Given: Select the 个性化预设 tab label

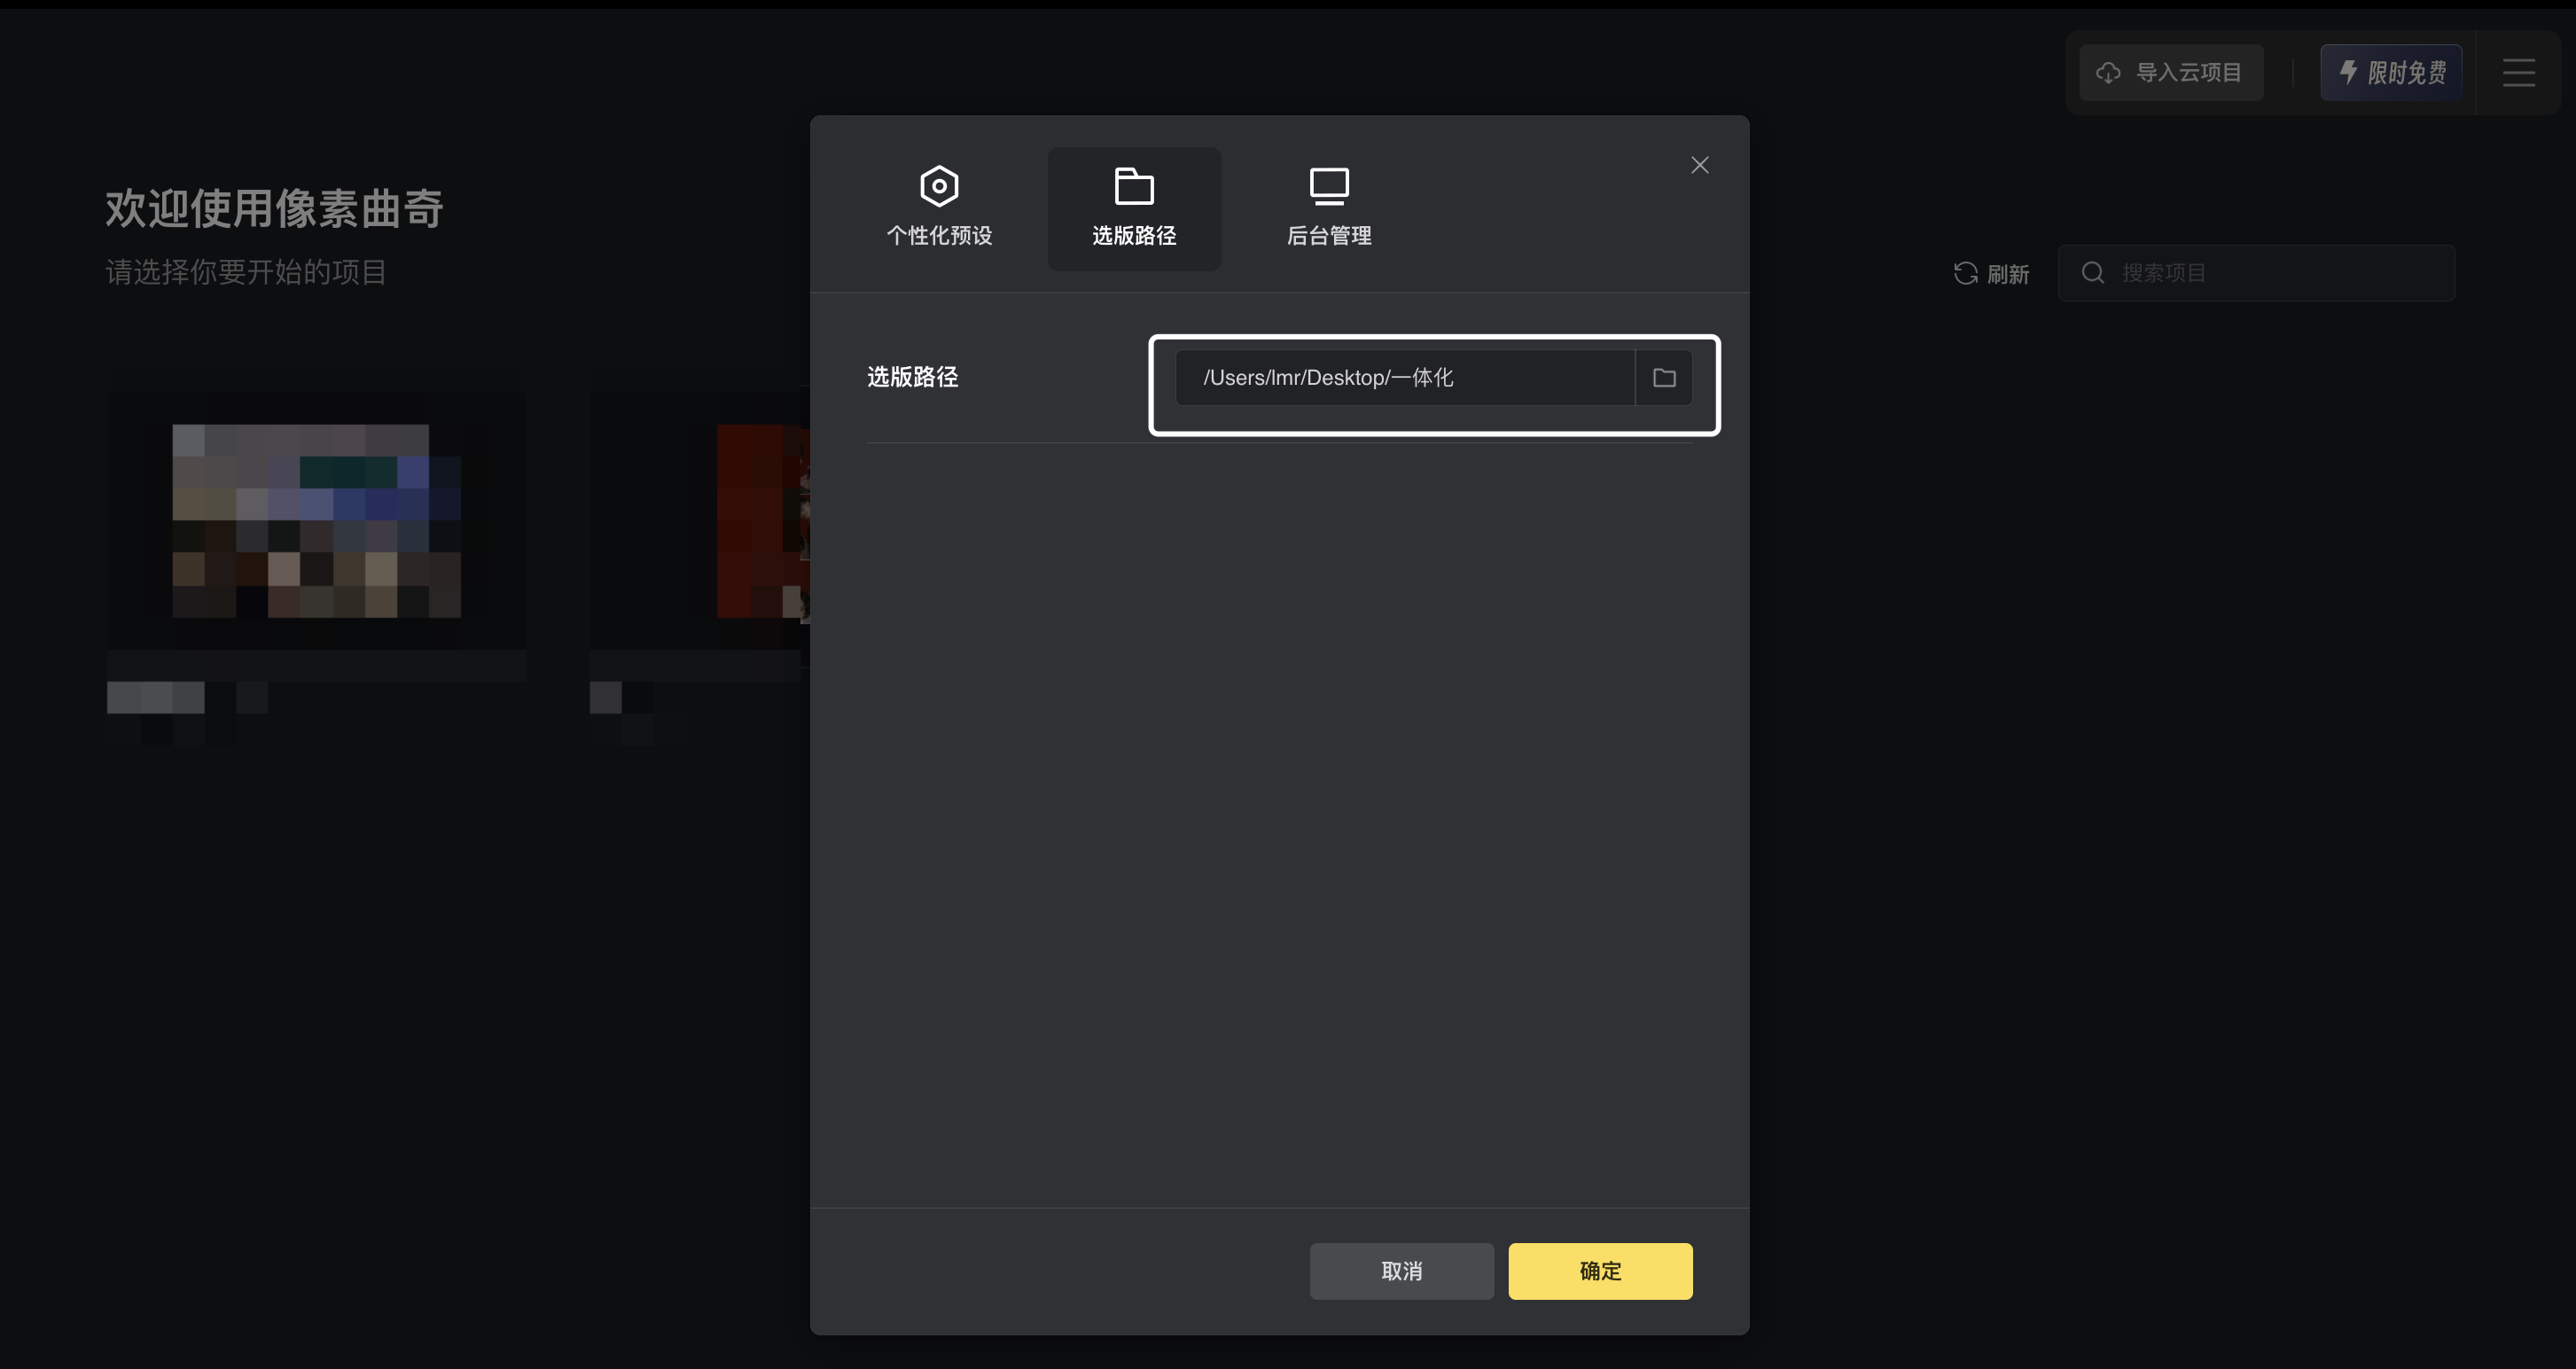Looking at the screenshot, I should coord(939,236).
